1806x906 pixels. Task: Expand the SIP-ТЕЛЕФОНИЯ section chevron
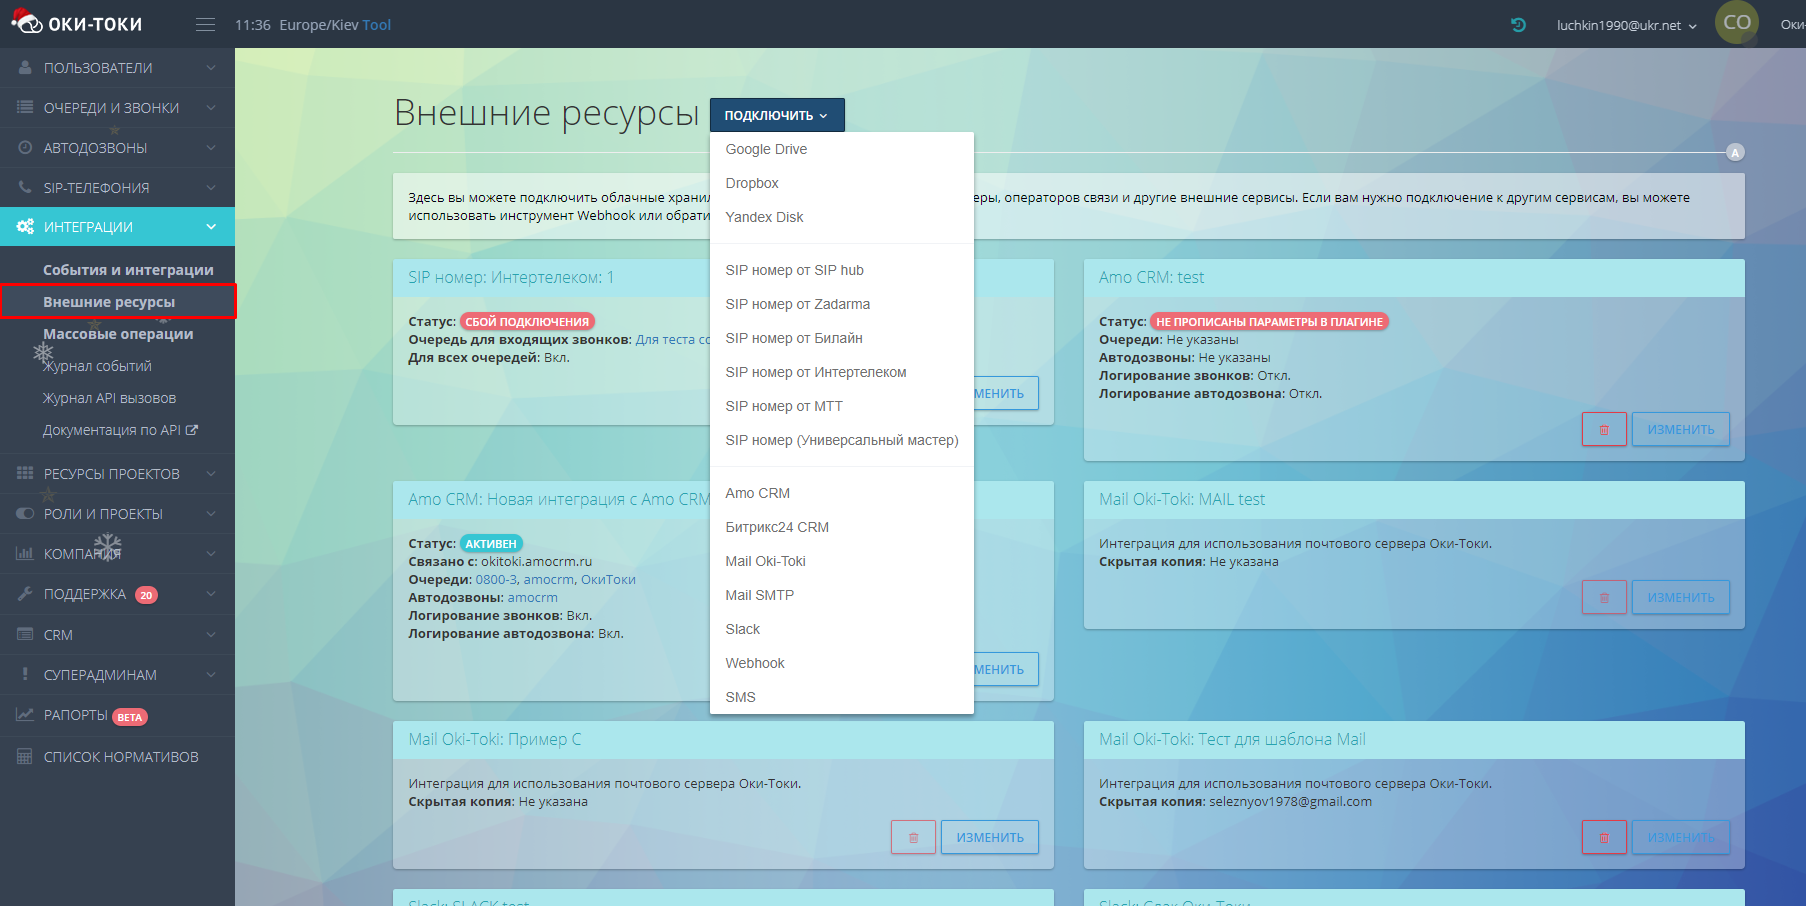tap(211, 188)
